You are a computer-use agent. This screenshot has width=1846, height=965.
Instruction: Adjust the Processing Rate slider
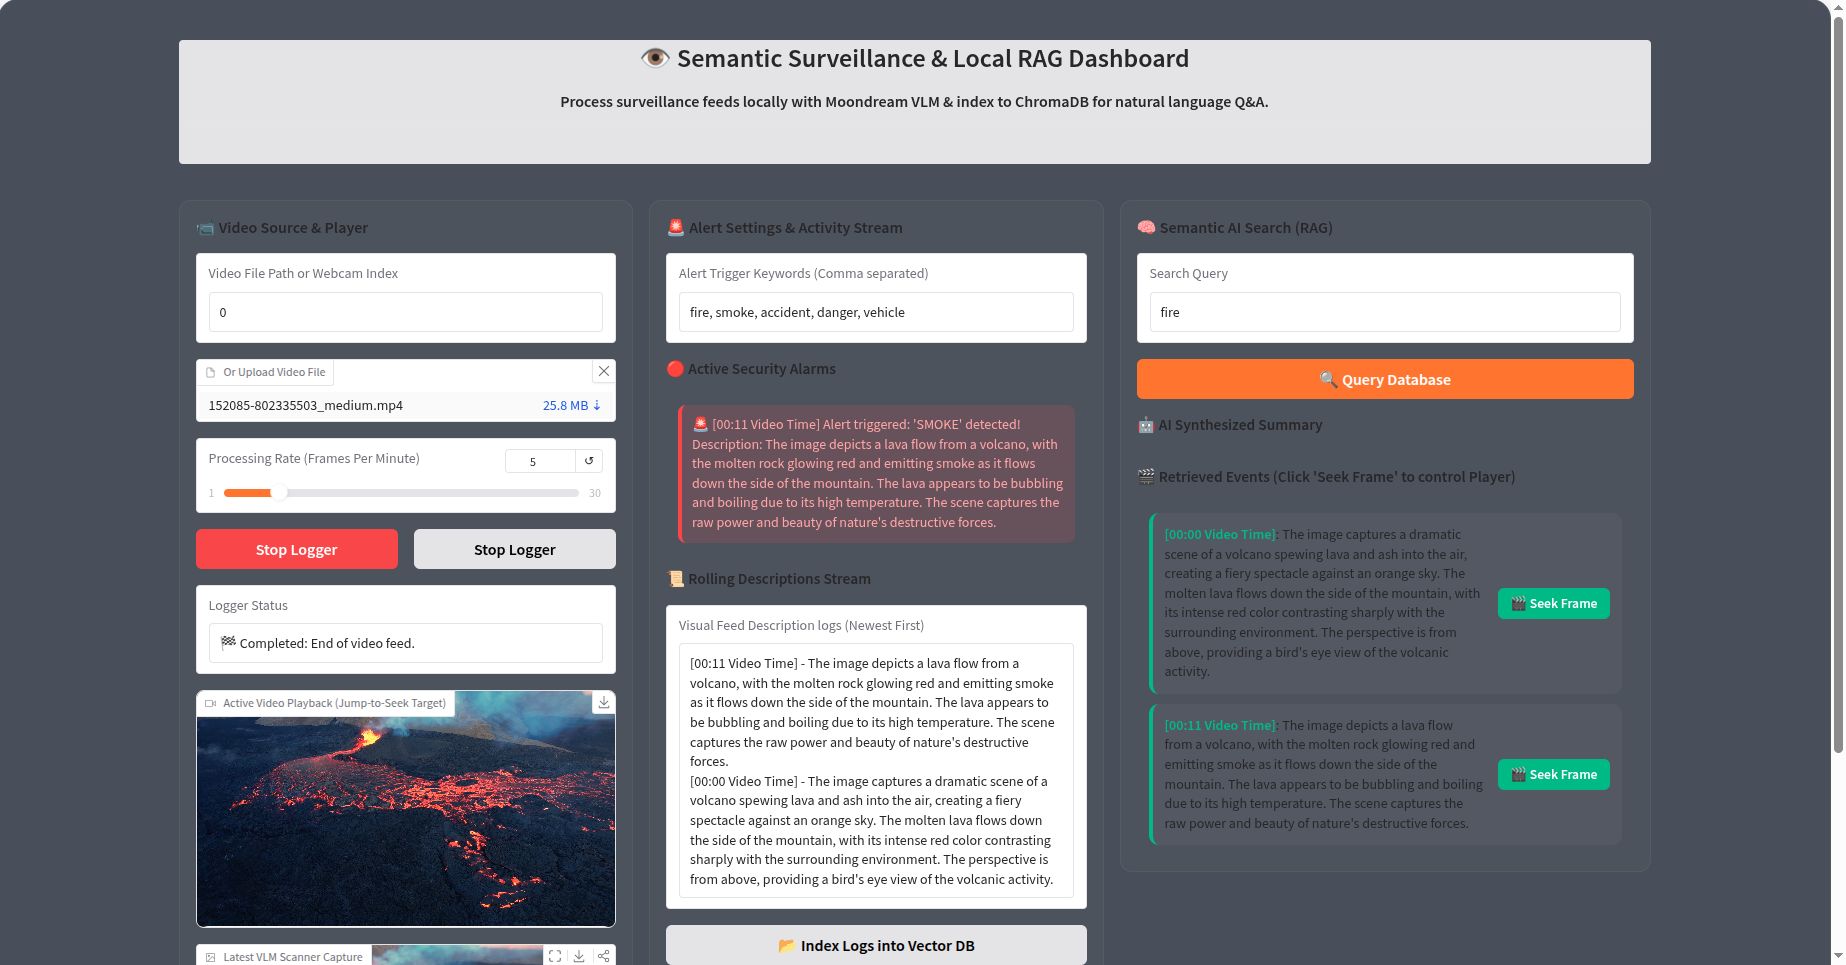pyautogui.click(x=401, y=492)
